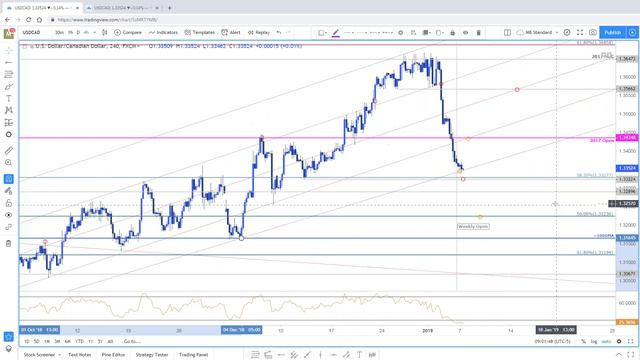This screenshot has width=640, height=360.
Task: Open the fill color square dropdown
Action: pos(440,33)
